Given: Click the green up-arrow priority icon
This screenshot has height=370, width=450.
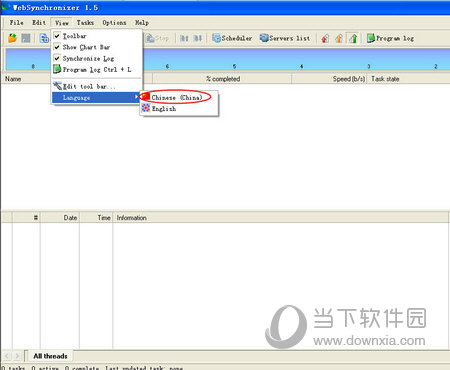Looking at the screenshot, I should (x=353, y=38).
